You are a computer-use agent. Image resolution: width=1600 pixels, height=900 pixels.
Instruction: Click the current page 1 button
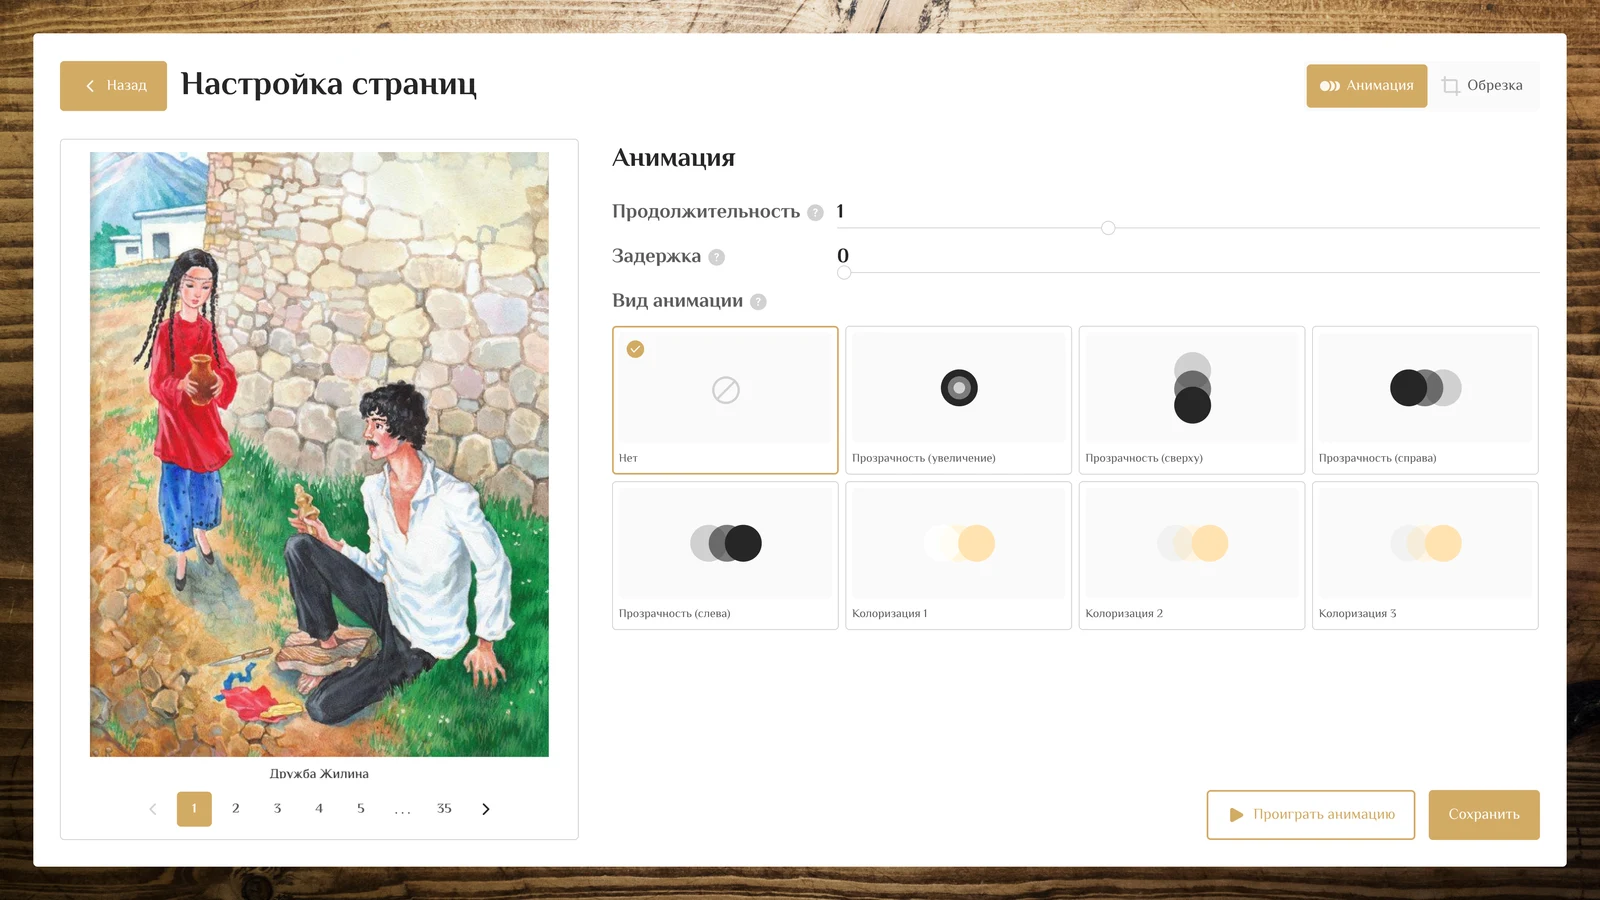tap(194, 809)
